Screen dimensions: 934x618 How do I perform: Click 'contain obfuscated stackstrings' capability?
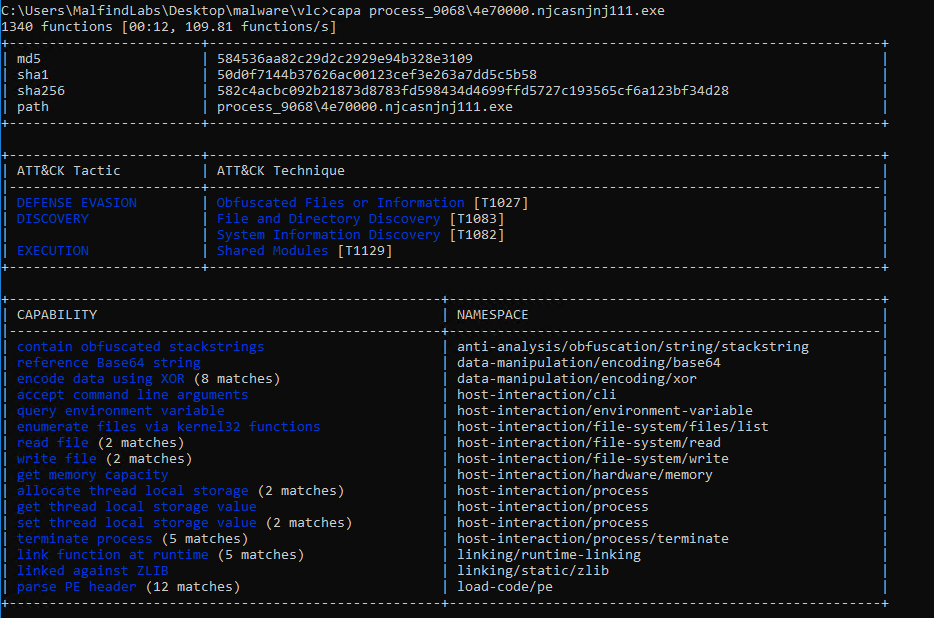pyautogui.click(x=140, y=347)
